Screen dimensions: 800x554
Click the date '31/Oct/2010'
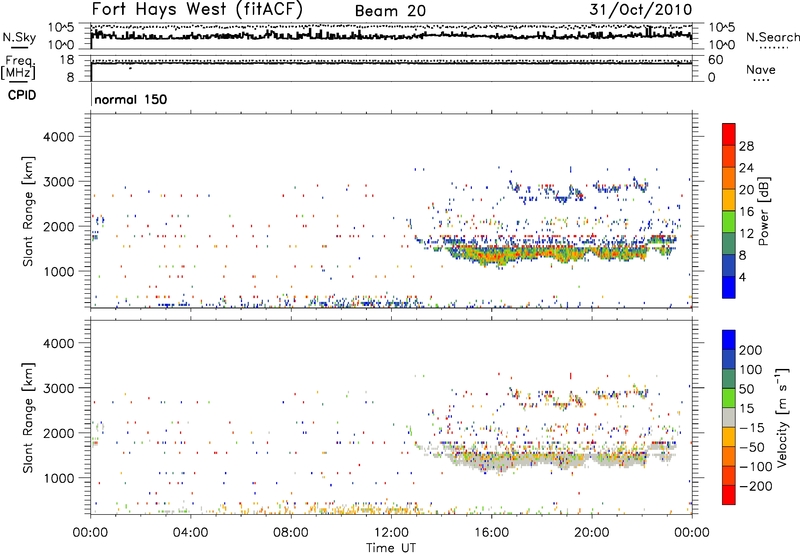(641, 9)
